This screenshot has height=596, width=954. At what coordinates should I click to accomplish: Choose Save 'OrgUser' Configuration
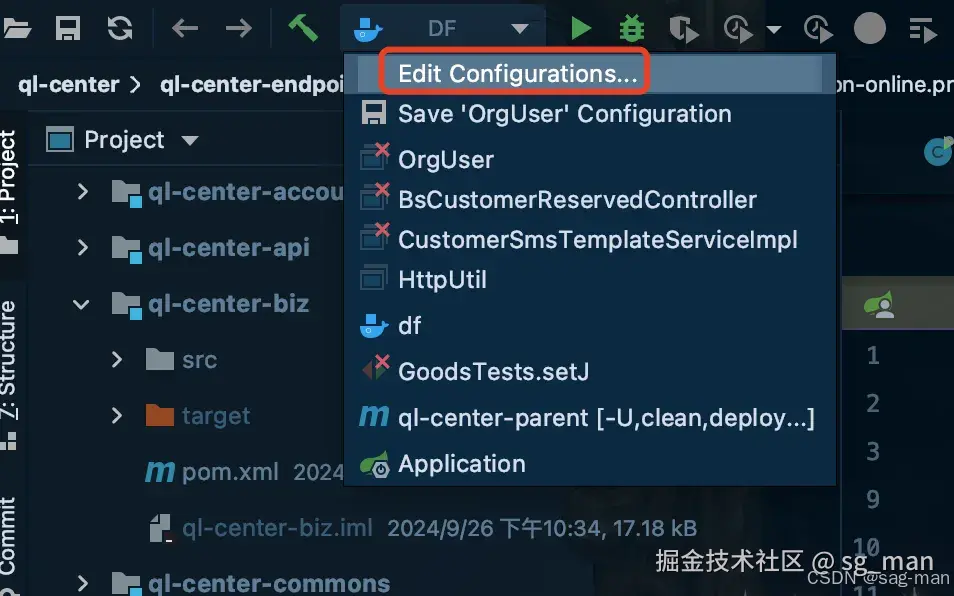564,114
